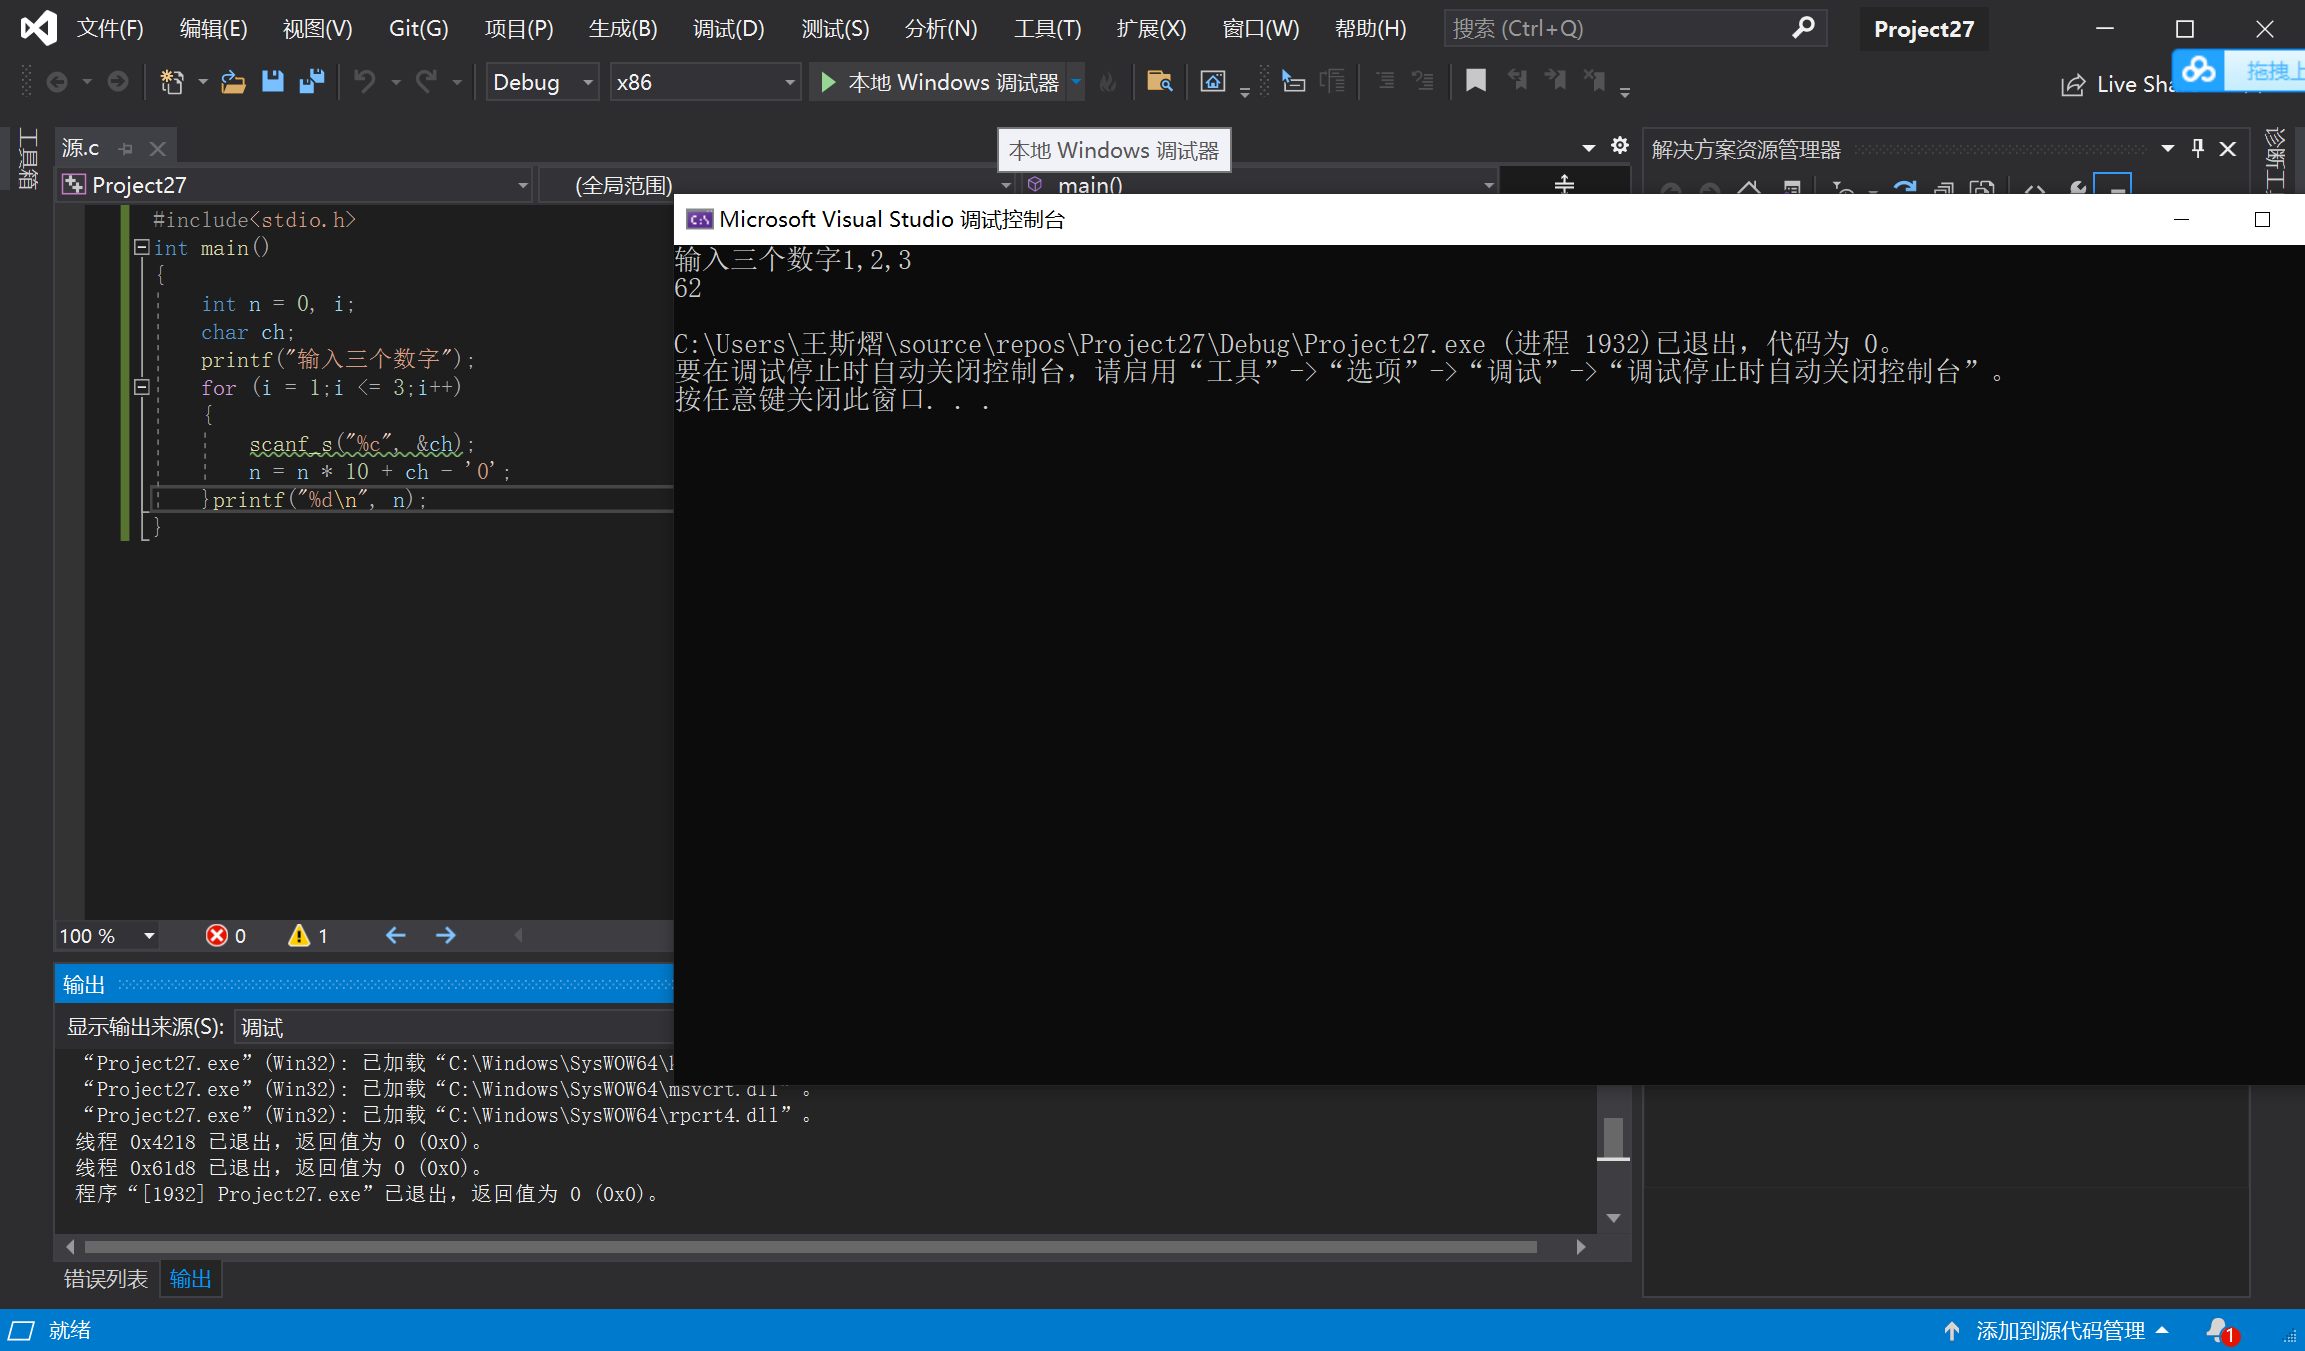Open the 显示输出来源 调试 dropdown
2305x1351 pixels.
[x=455, y=1027]
